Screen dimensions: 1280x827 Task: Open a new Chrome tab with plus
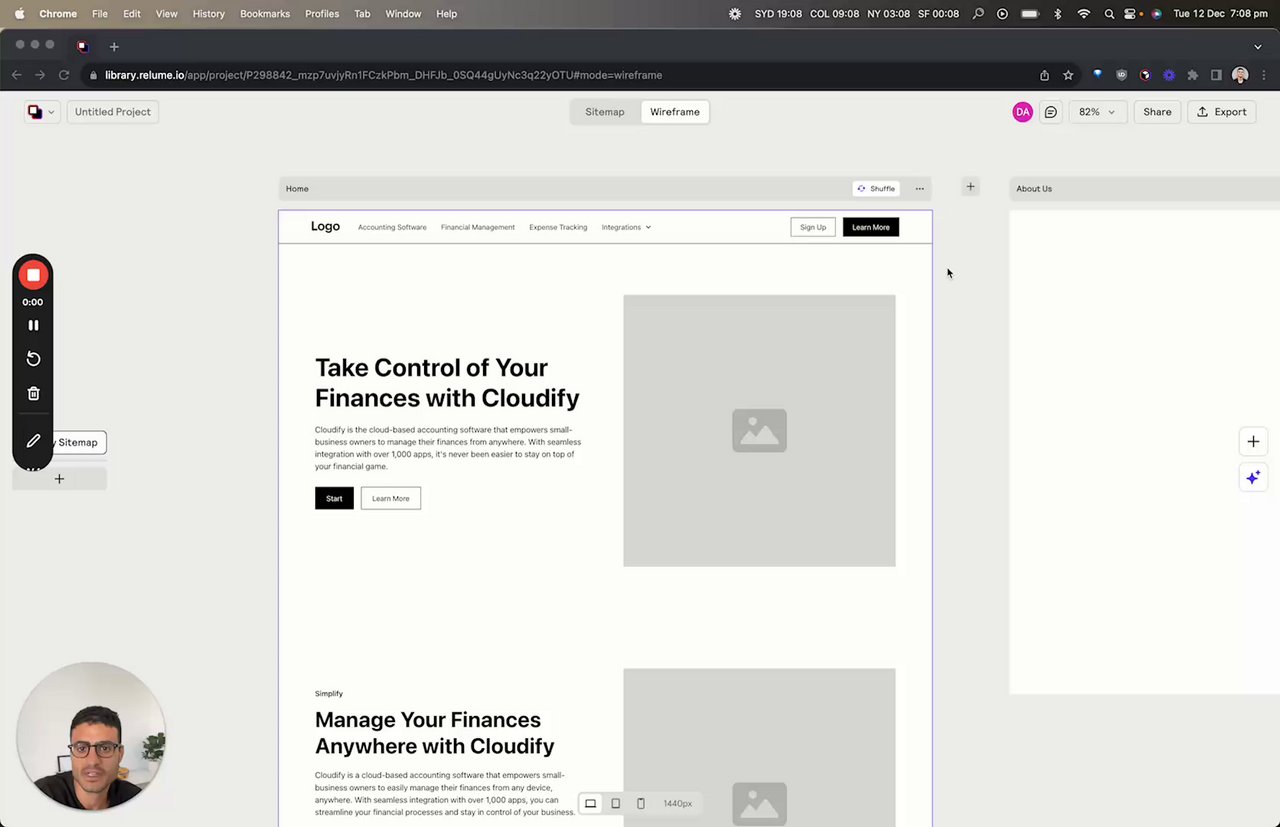114,46
